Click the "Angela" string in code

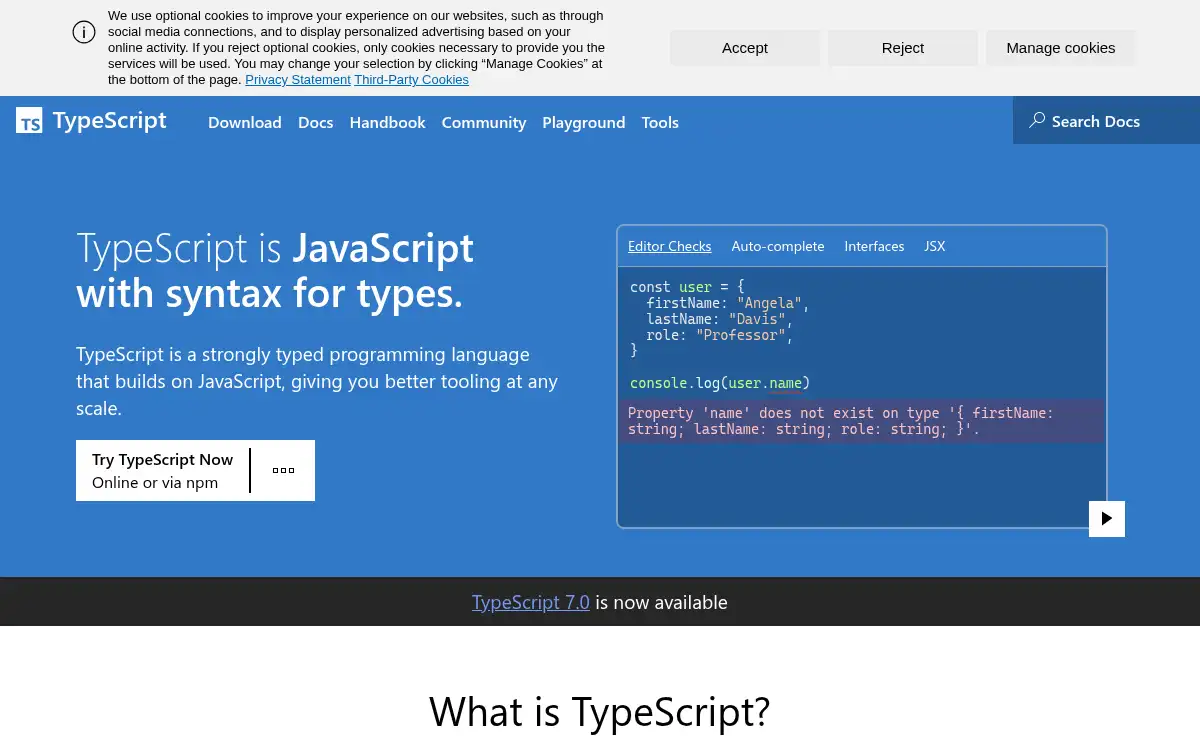tap(770, 303)
